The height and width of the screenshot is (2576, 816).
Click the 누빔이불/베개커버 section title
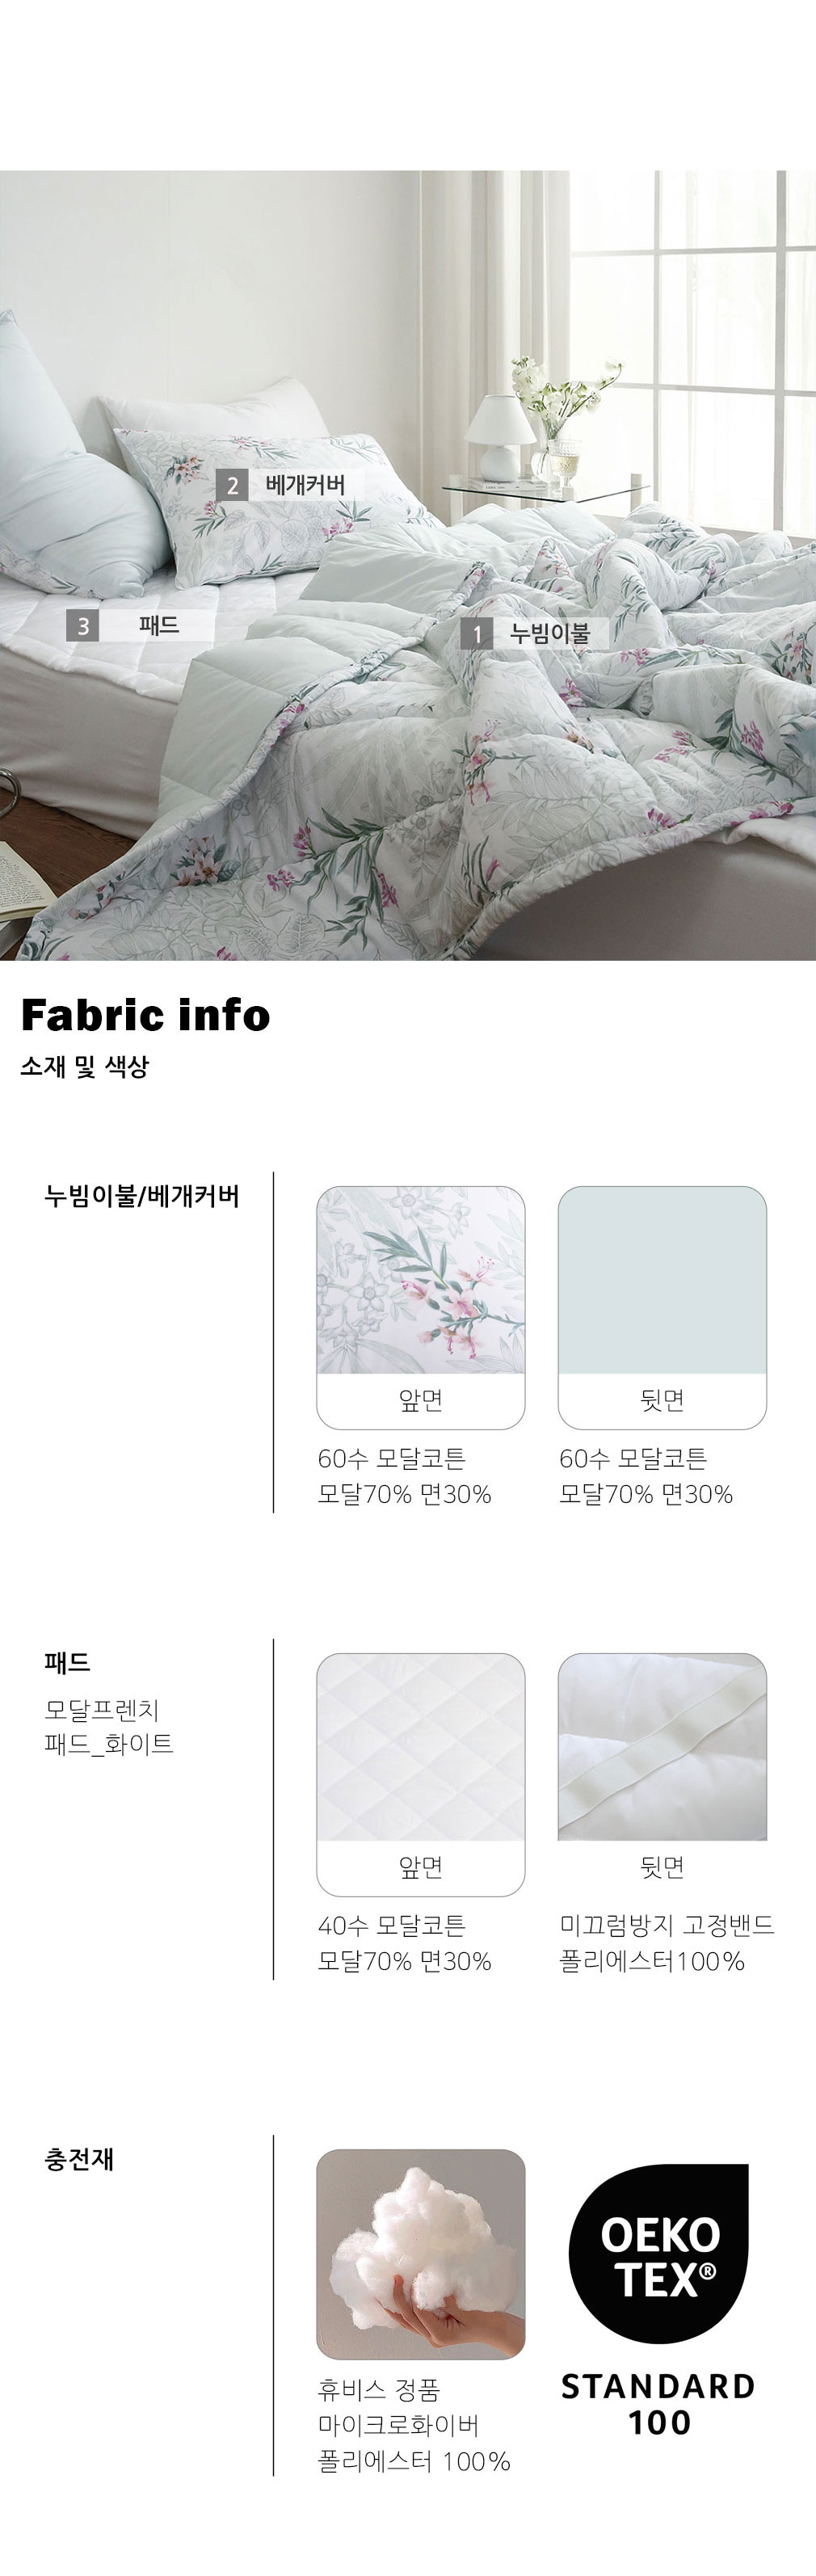142,1196
